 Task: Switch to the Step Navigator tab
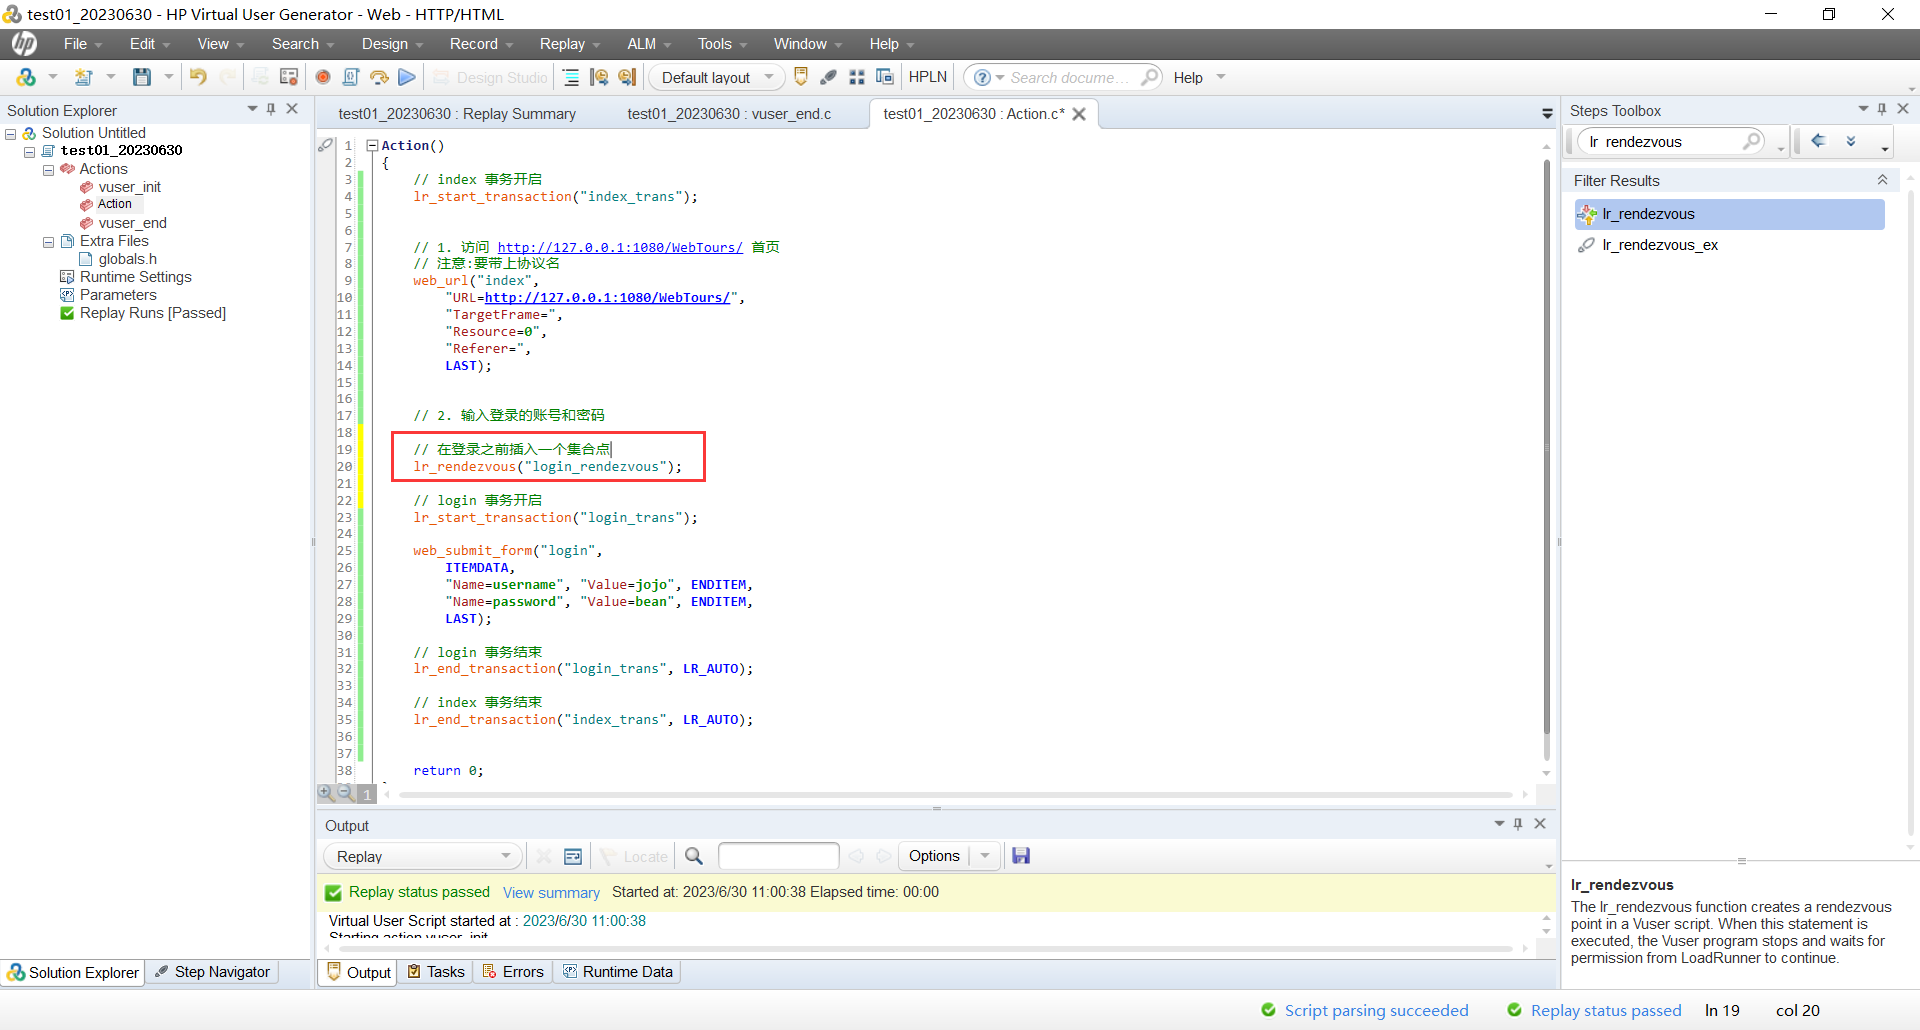coord(213,972)
